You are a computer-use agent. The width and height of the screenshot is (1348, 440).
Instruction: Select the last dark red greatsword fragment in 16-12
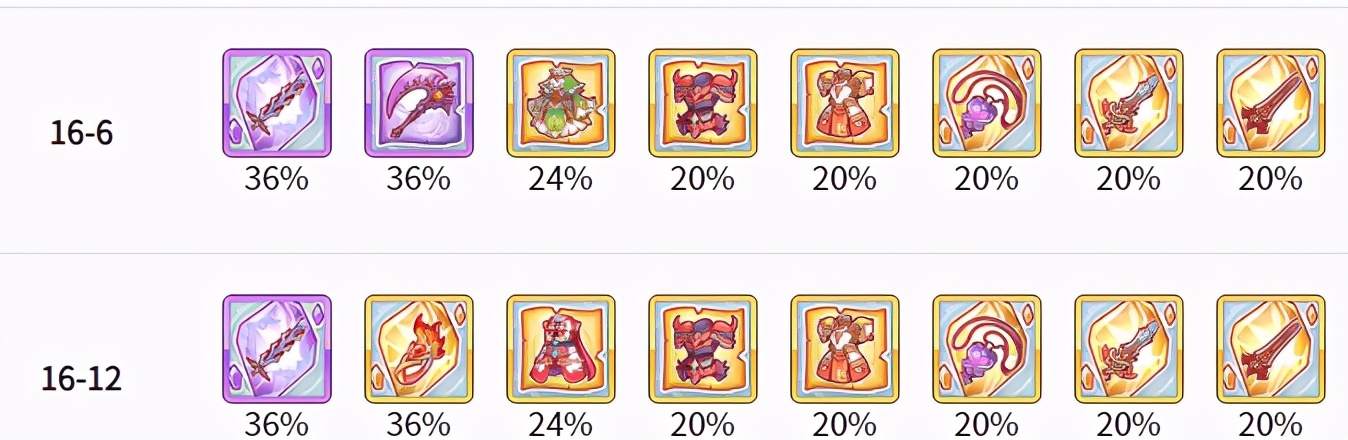tap(1271, 349)
